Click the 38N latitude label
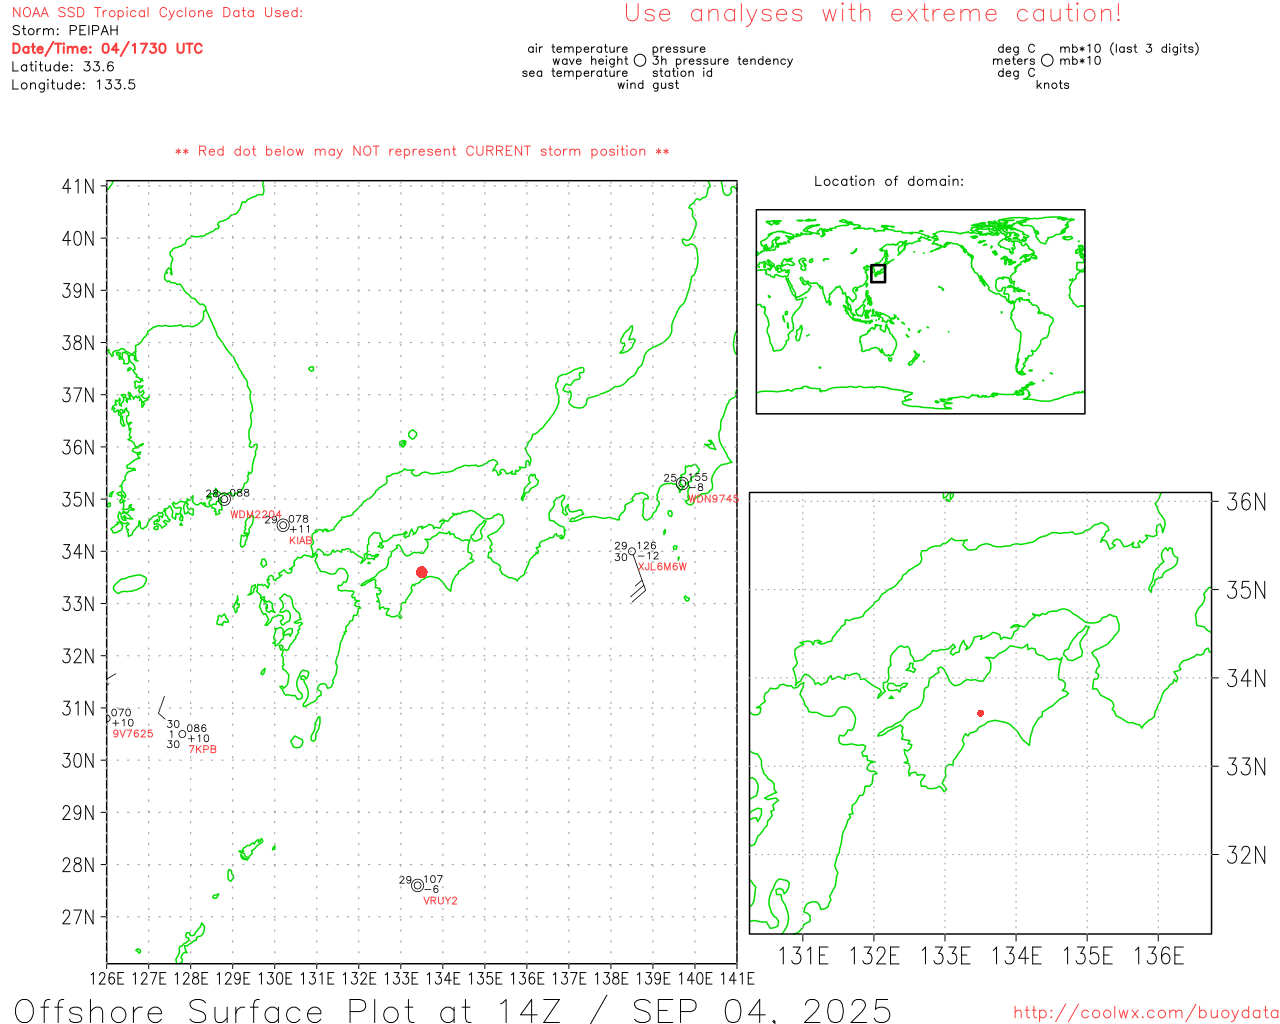Viewport: 1280px width, 1024px height. pos(78,343)
